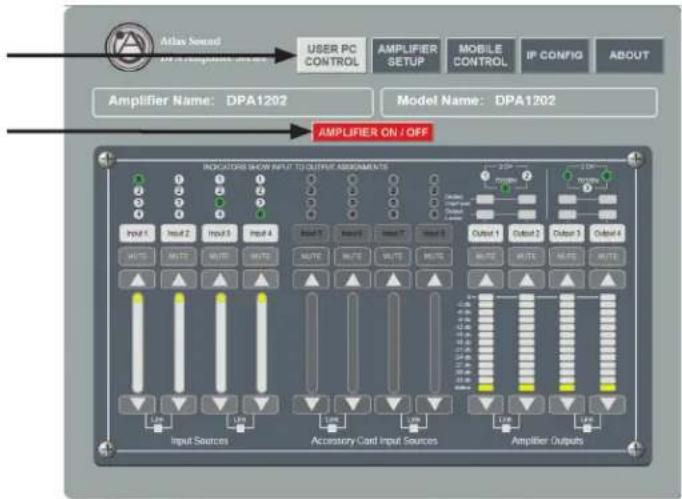Click the Model Name field showing DPA1202
The width and height of the screenshot is (682, 499).
pyautogui.click(x=519, y=102)
